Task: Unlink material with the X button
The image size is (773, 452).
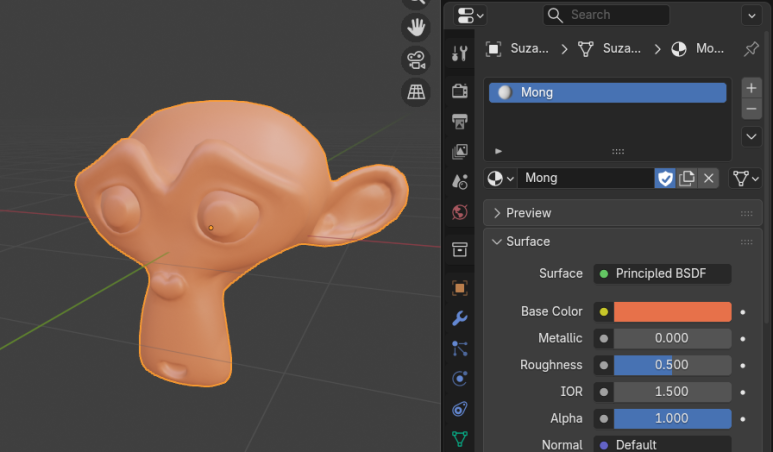Action: coord(708,178)
